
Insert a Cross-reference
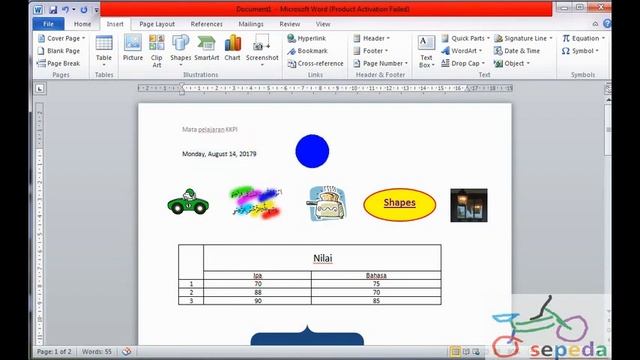click(x=315, y=64)
